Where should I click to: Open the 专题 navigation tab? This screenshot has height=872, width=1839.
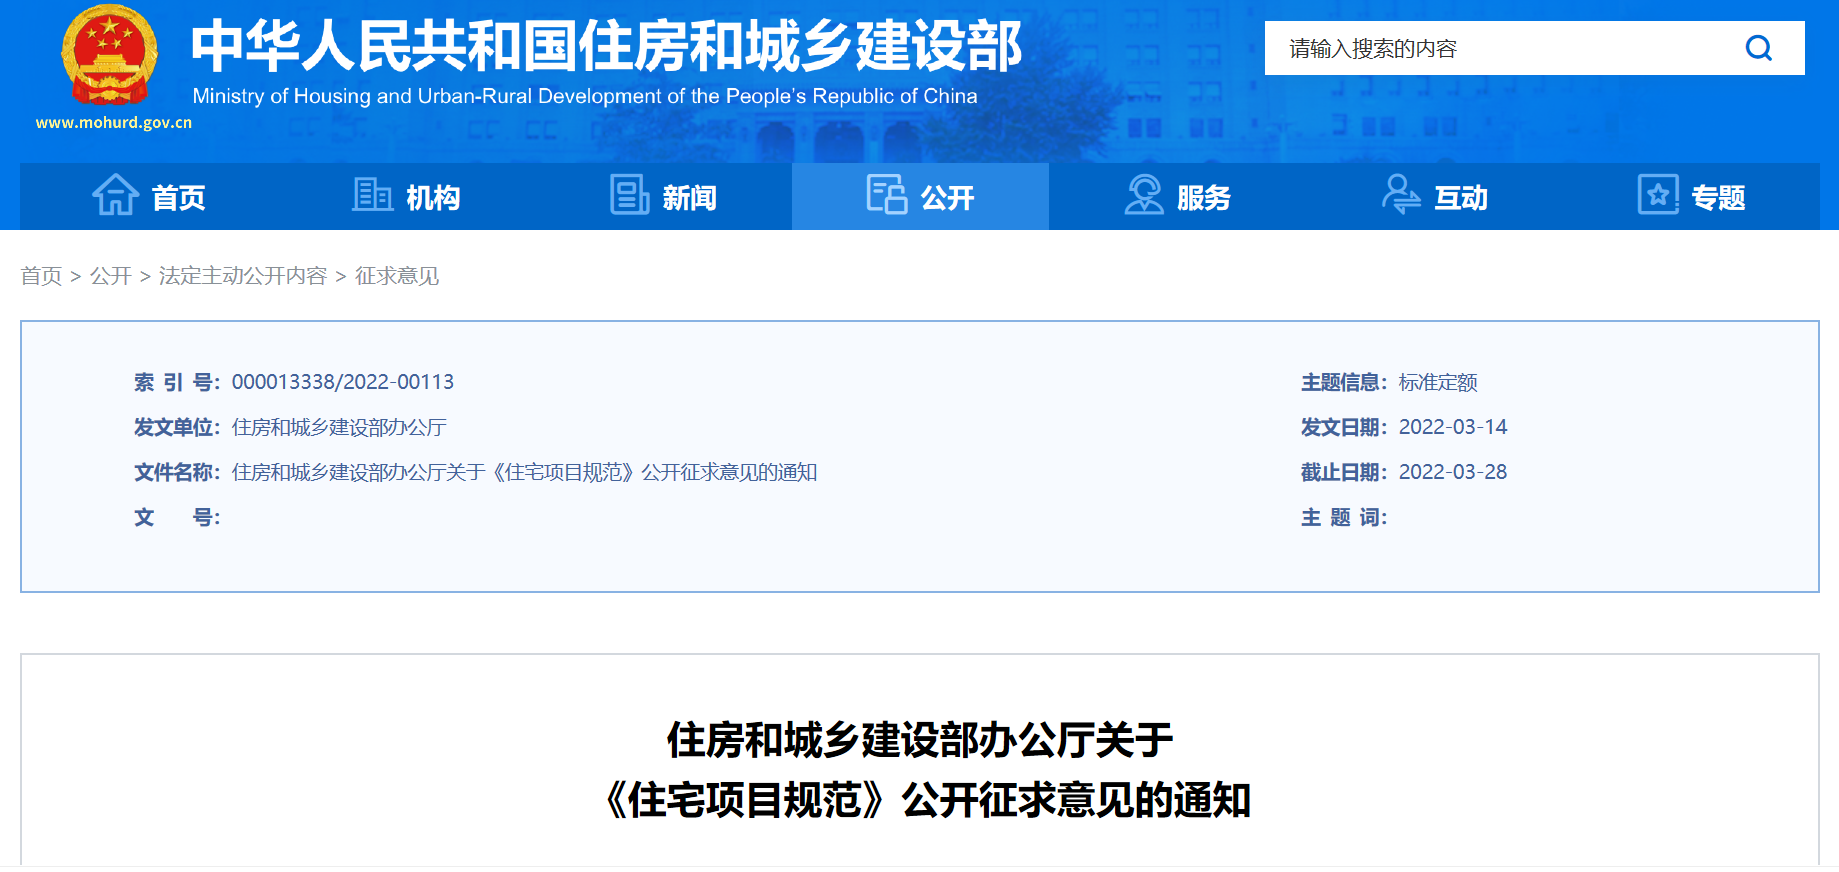[x=1691, y=197]
